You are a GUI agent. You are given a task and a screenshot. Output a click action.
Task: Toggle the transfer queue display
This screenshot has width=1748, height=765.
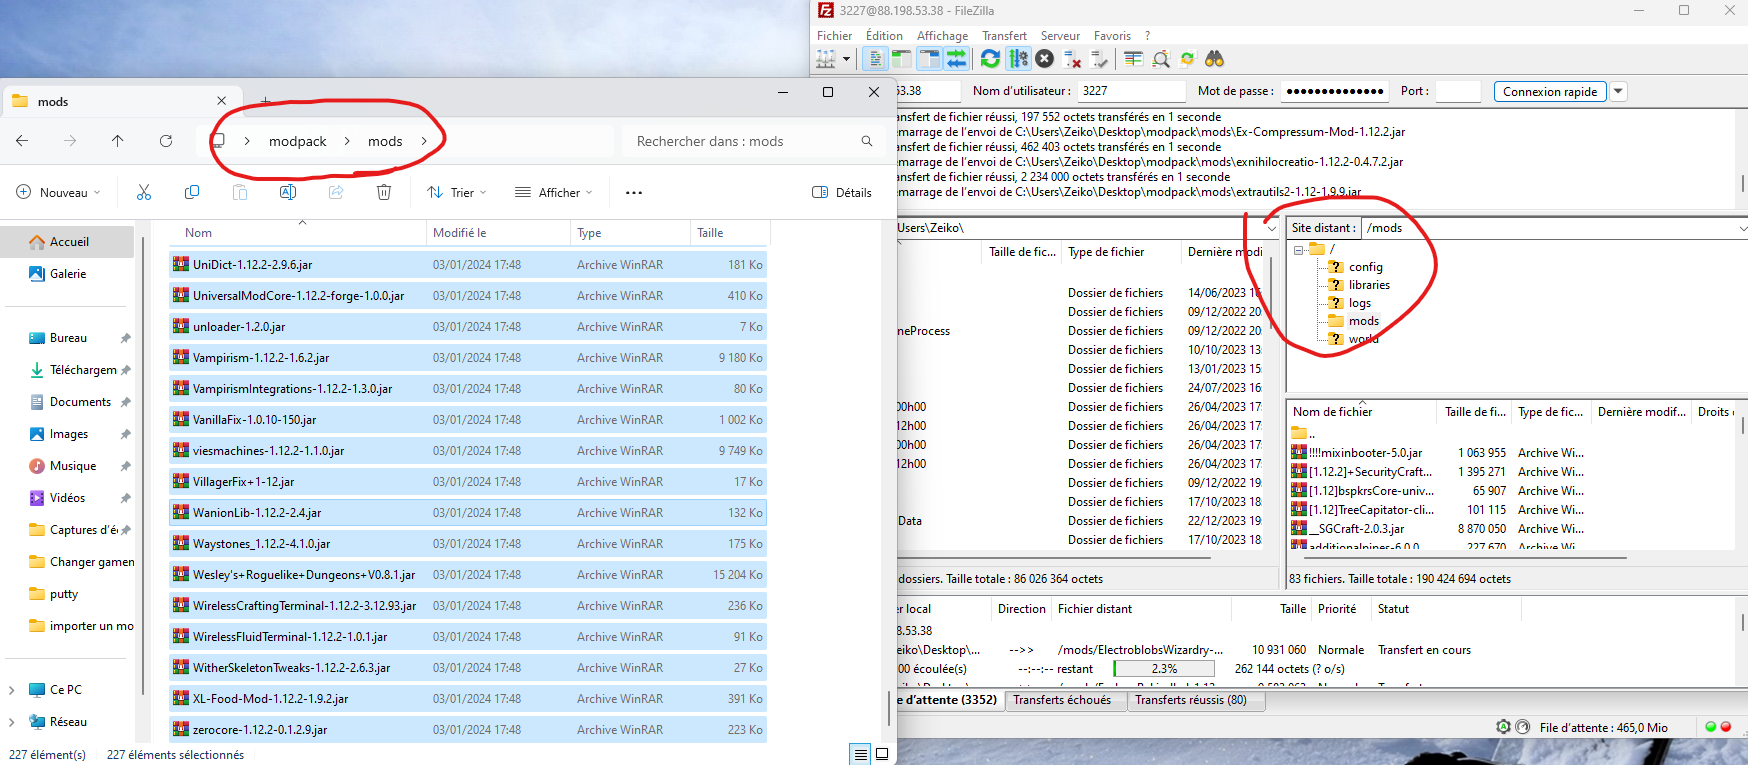tap(957, 59)
